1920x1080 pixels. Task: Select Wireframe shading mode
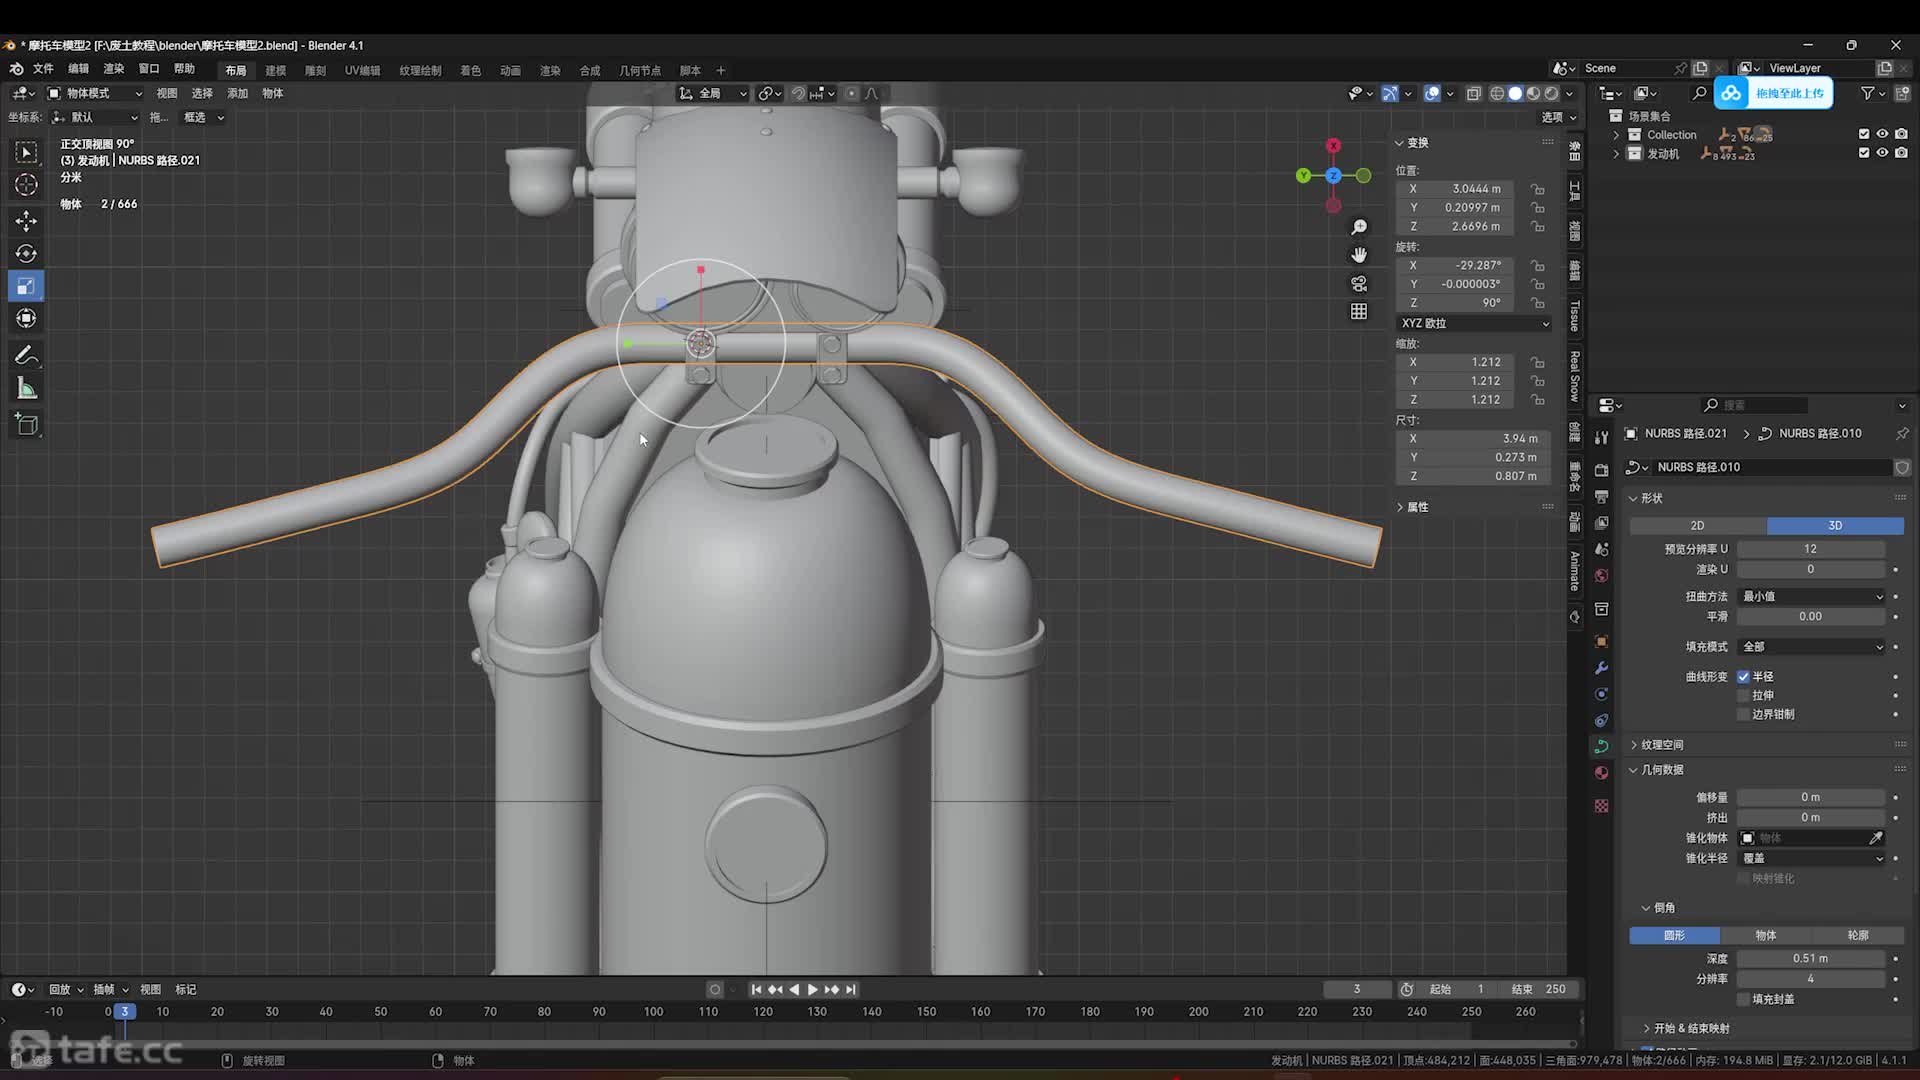(1497, 93)
